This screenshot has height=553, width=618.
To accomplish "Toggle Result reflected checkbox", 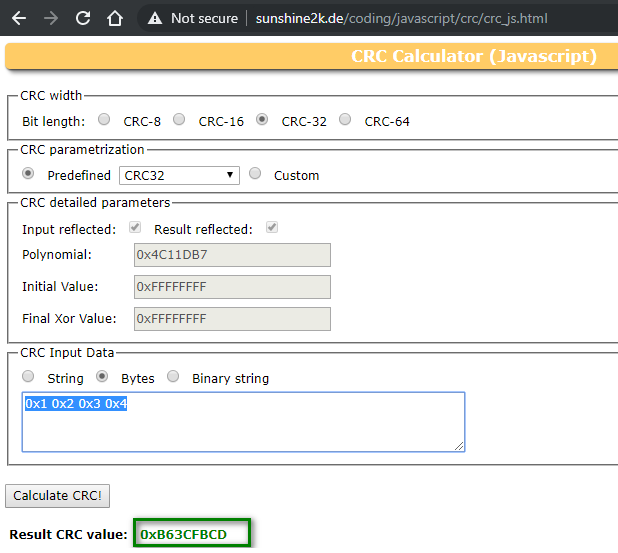I will coord(271,228).
